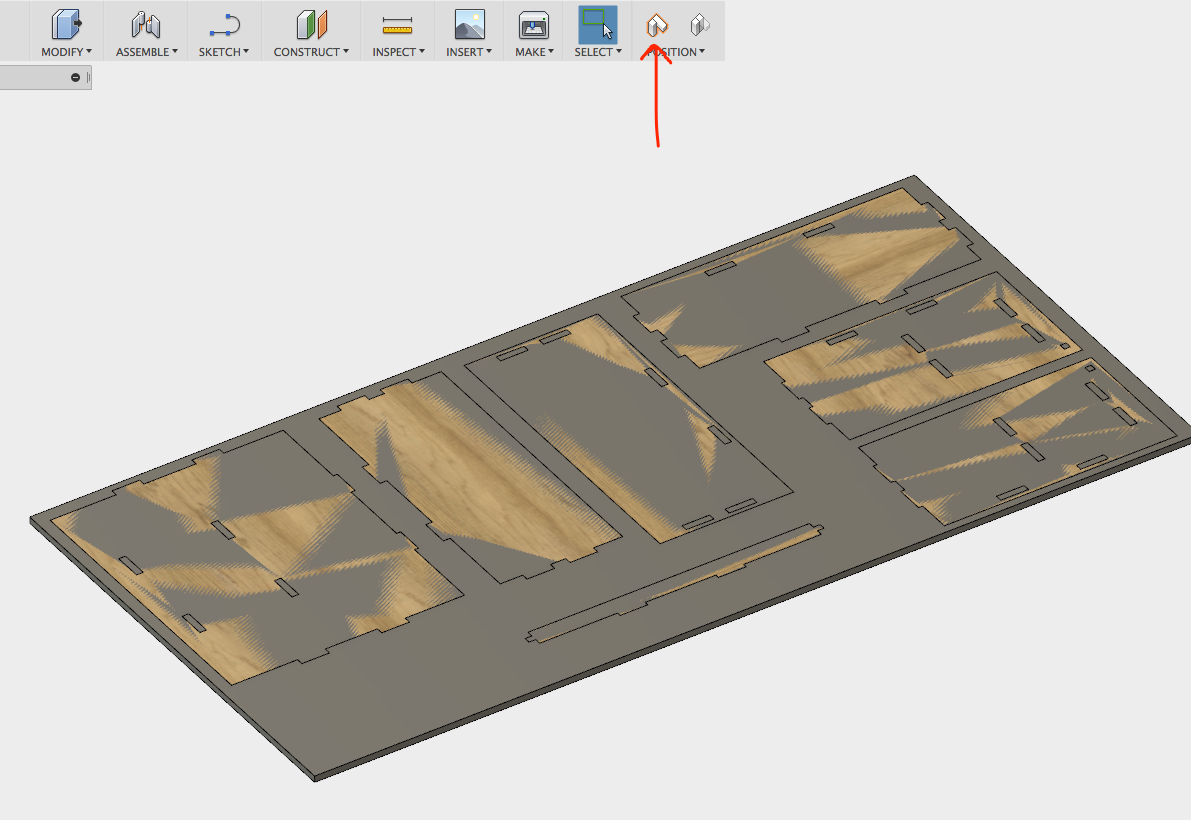This screenshot has height=820, width=1191.
Task: Select the Sketch spline tool icon
Action: pos(223,24)
